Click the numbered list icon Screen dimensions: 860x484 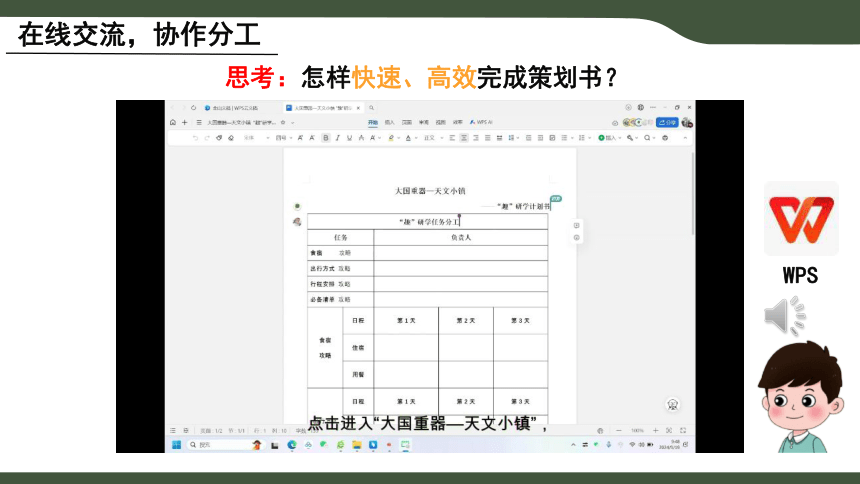584,138
